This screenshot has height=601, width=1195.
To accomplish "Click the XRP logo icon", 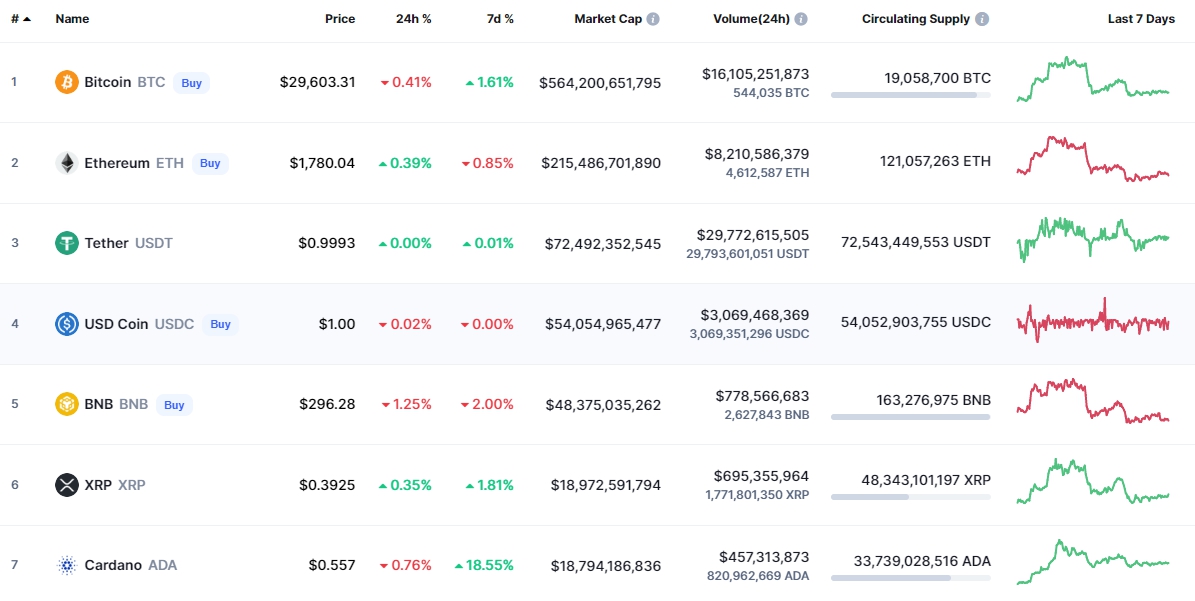I will click(67, 485).
